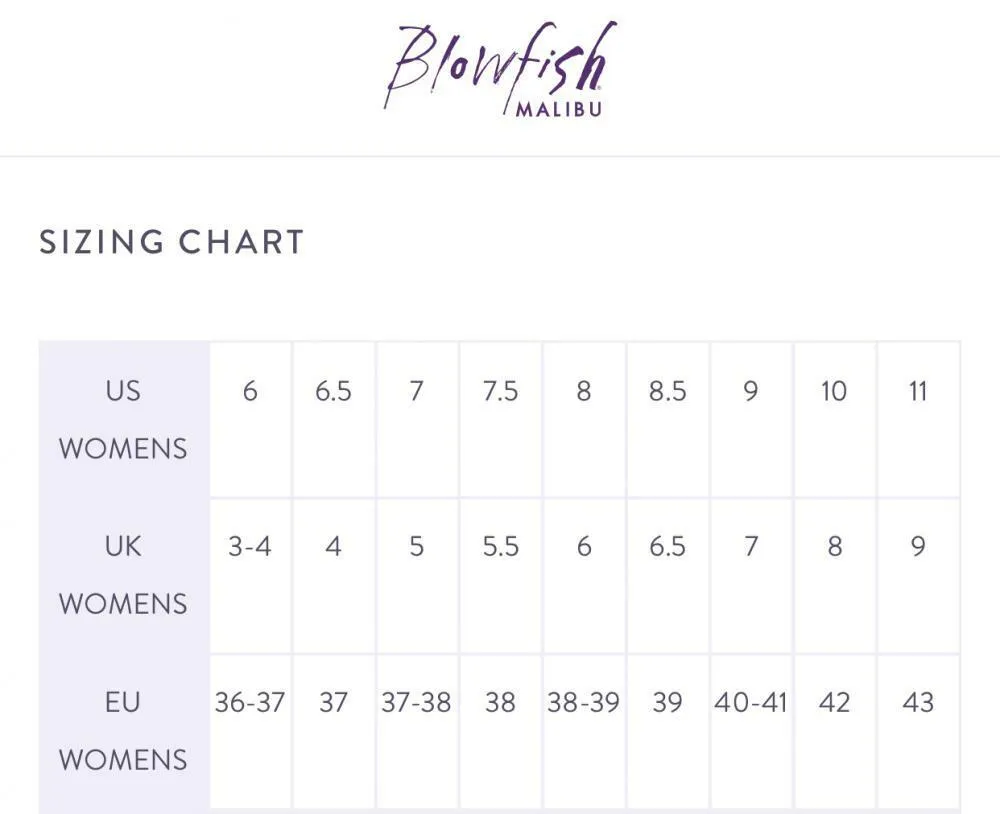Click the SIZING CHART heading
Viewport: 1000px width, 814px height.
[x=171, y=242]
